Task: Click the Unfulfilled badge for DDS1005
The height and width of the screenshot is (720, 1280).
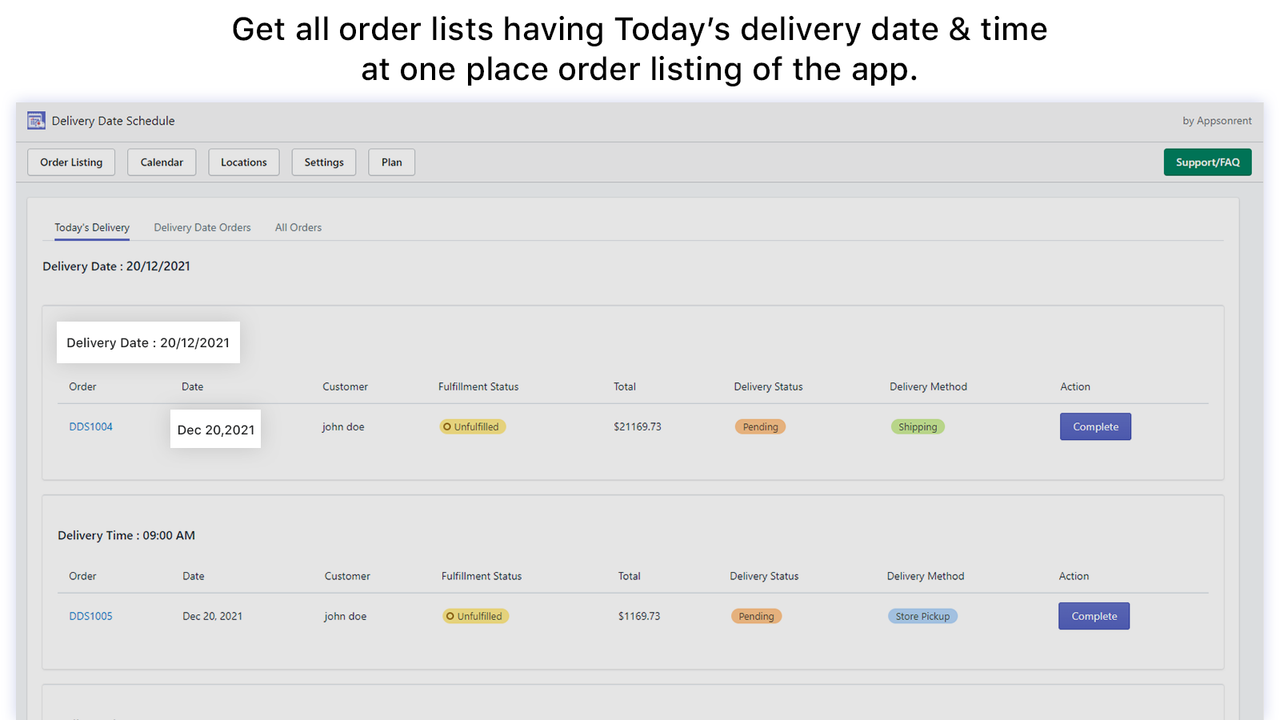Action: pyautogui.click(x=476, y=616)
